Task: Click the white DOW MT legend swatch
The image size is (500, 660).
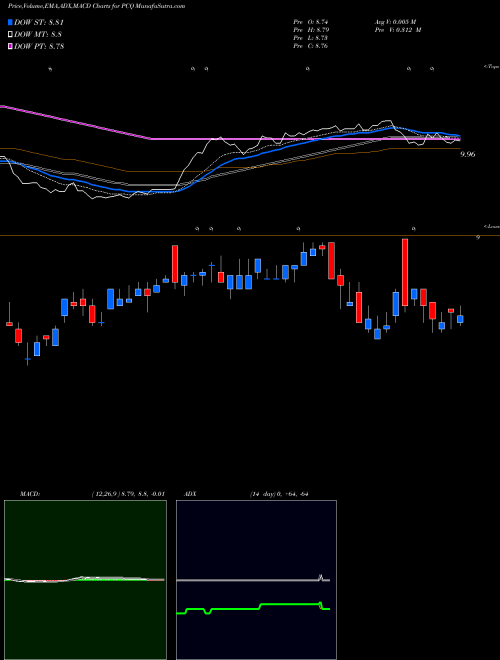Action: pos(10,35)
